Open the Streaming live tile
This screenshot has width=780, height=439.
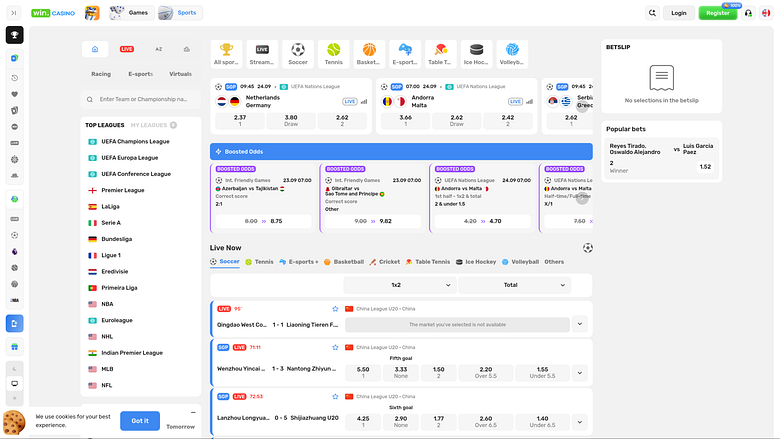coord(262,54)
